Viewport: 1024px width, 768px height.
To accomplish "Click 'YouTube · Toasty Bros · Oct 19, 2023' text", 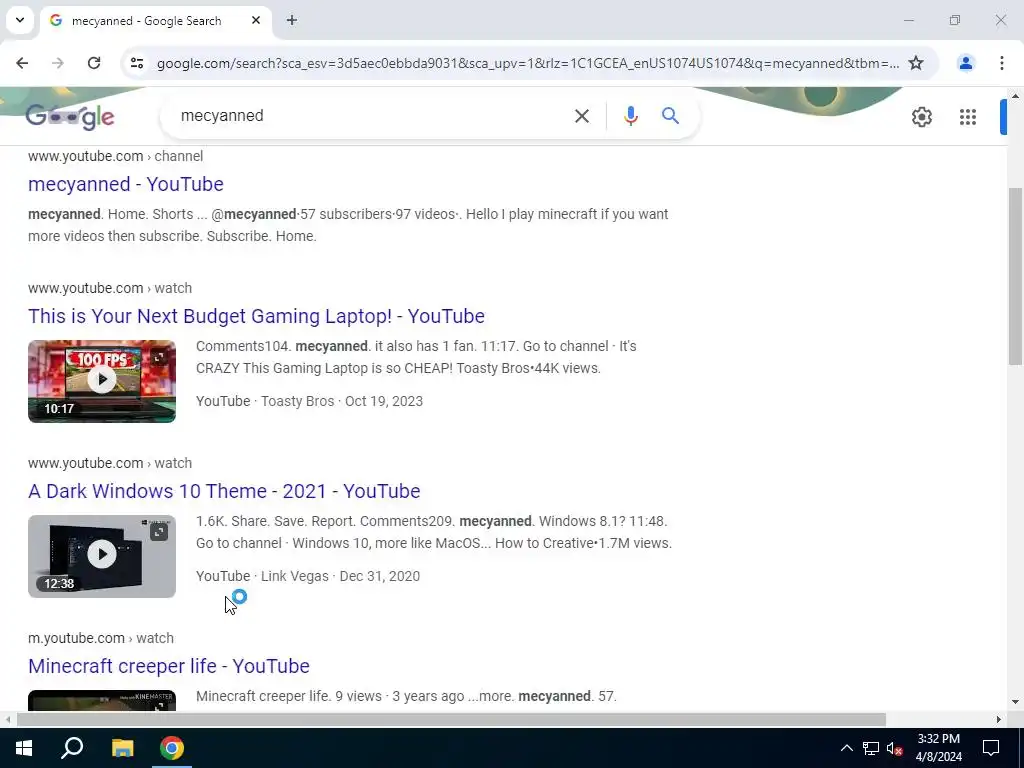I will click(x=310, y=401).
